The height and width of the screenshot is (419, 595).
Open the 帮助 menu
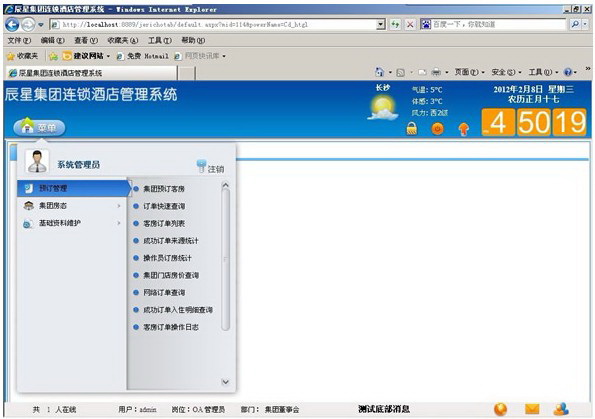click(193, 40)
